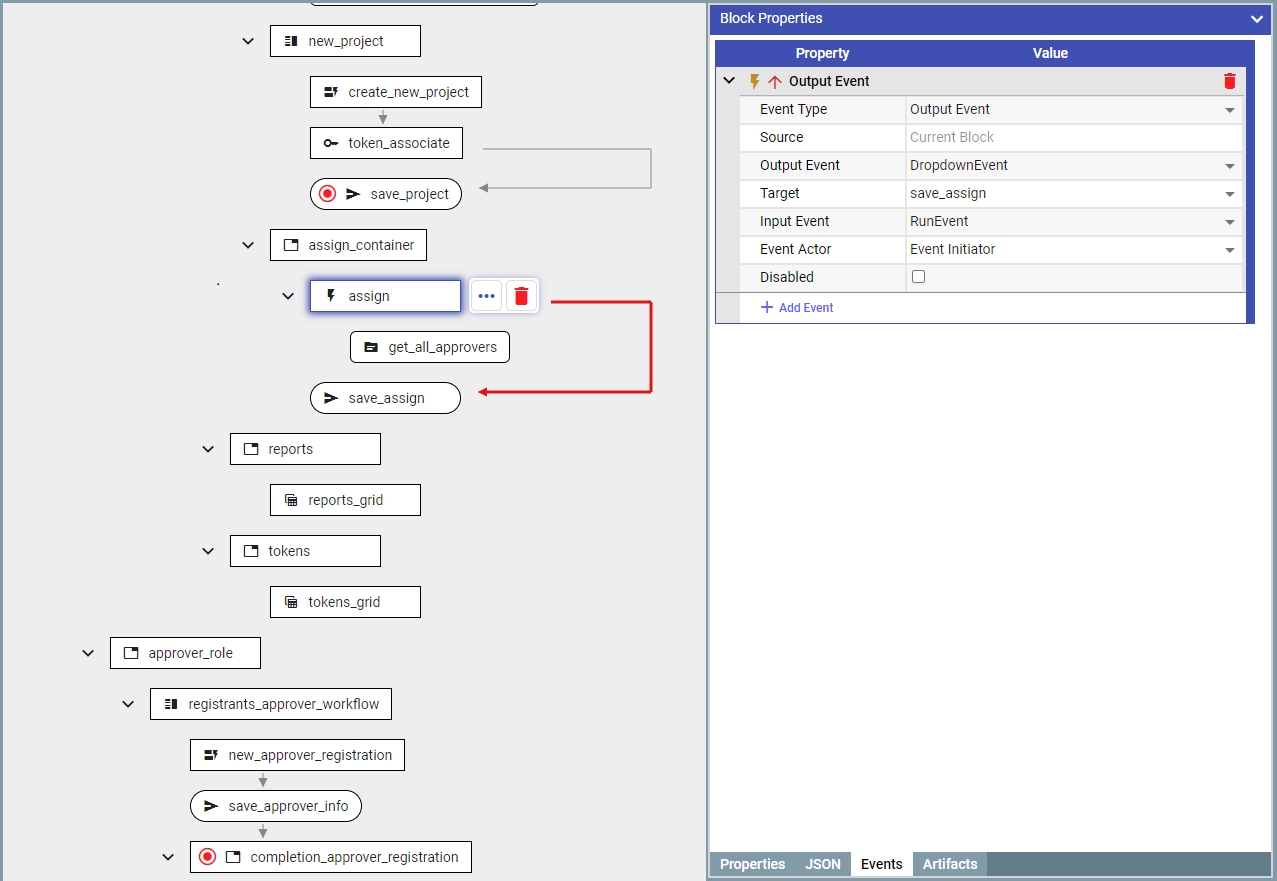Toggle the Disabled checkbox
Image resolution: width=1277 pixels, height=881 pixels.
(918, 277)
